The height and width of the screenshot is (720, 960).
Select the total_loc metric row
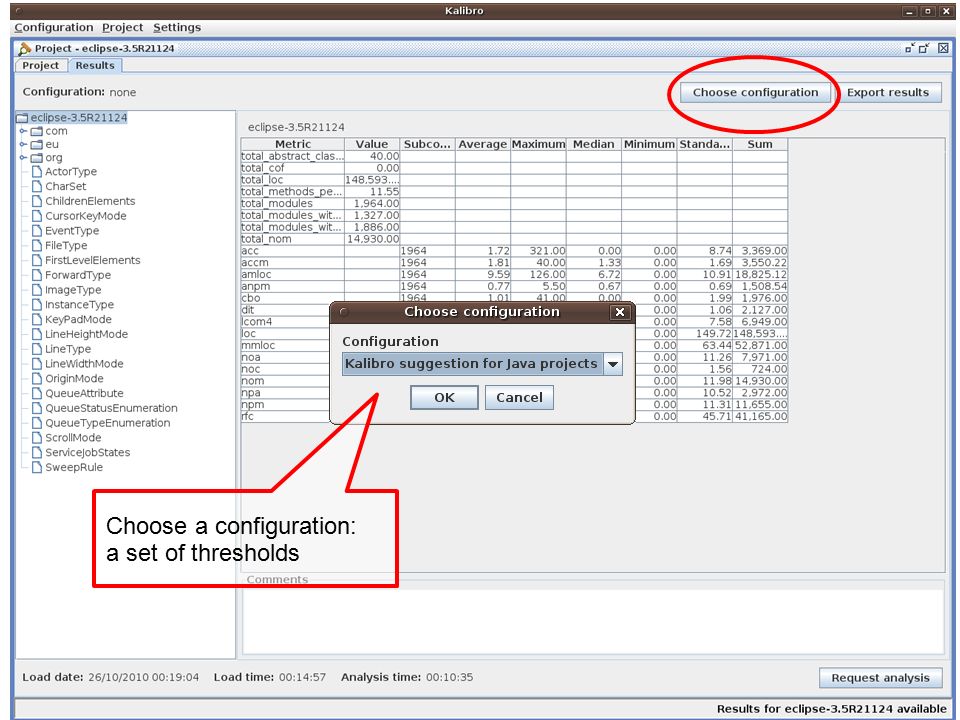click(514, 180)
